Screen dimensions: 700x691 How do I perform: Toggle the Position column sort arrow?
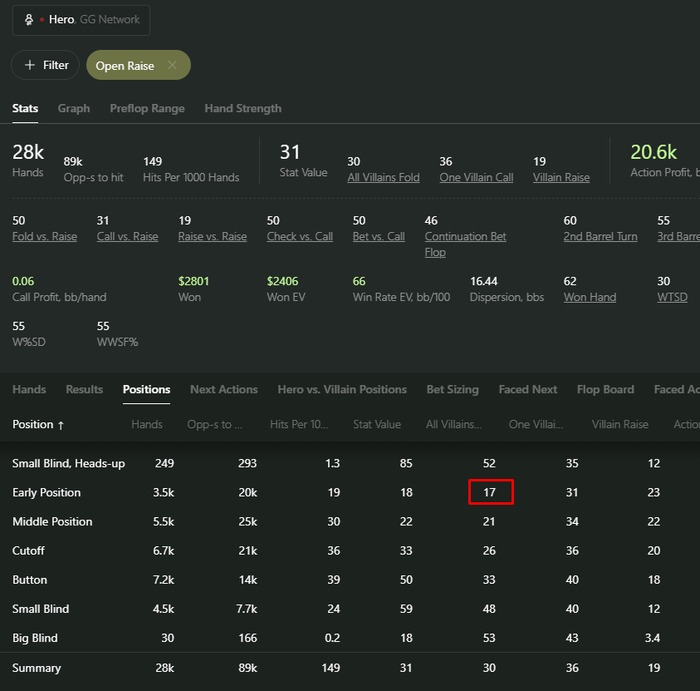coord(61,425)
